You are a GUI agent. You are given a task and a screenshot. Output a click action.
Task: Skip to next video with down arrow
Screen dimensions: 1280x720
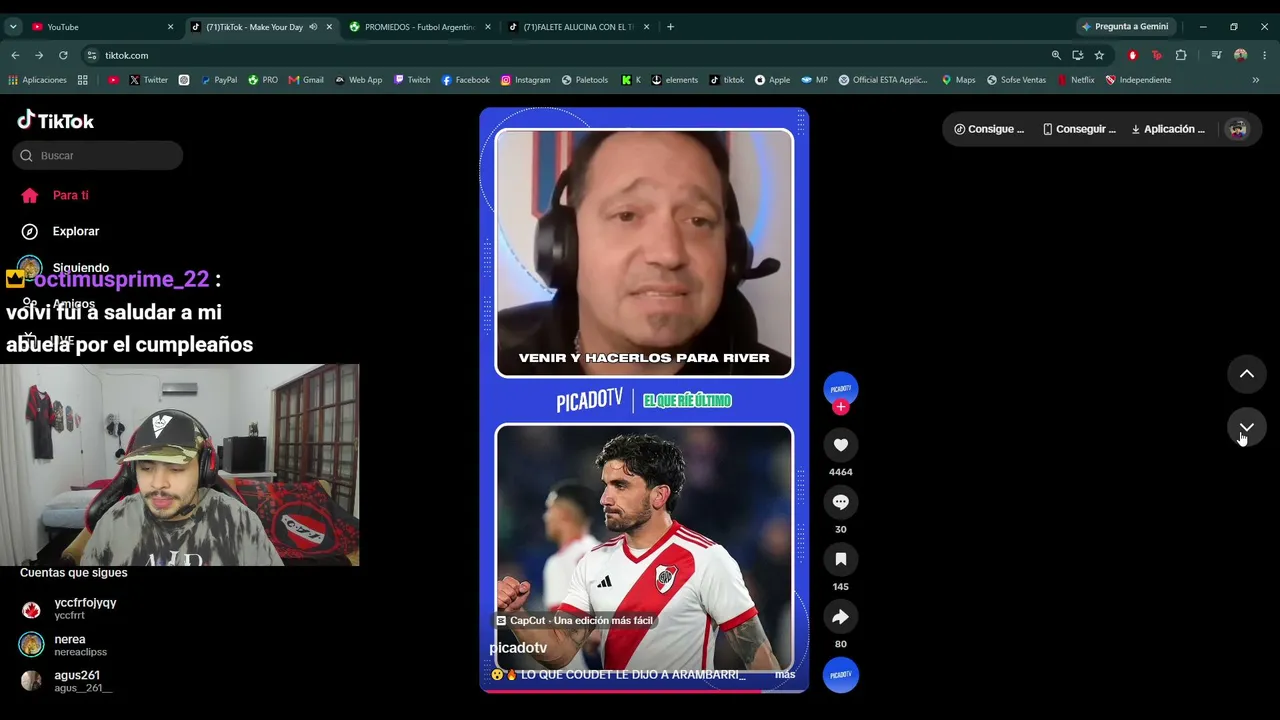(1246, 428)
